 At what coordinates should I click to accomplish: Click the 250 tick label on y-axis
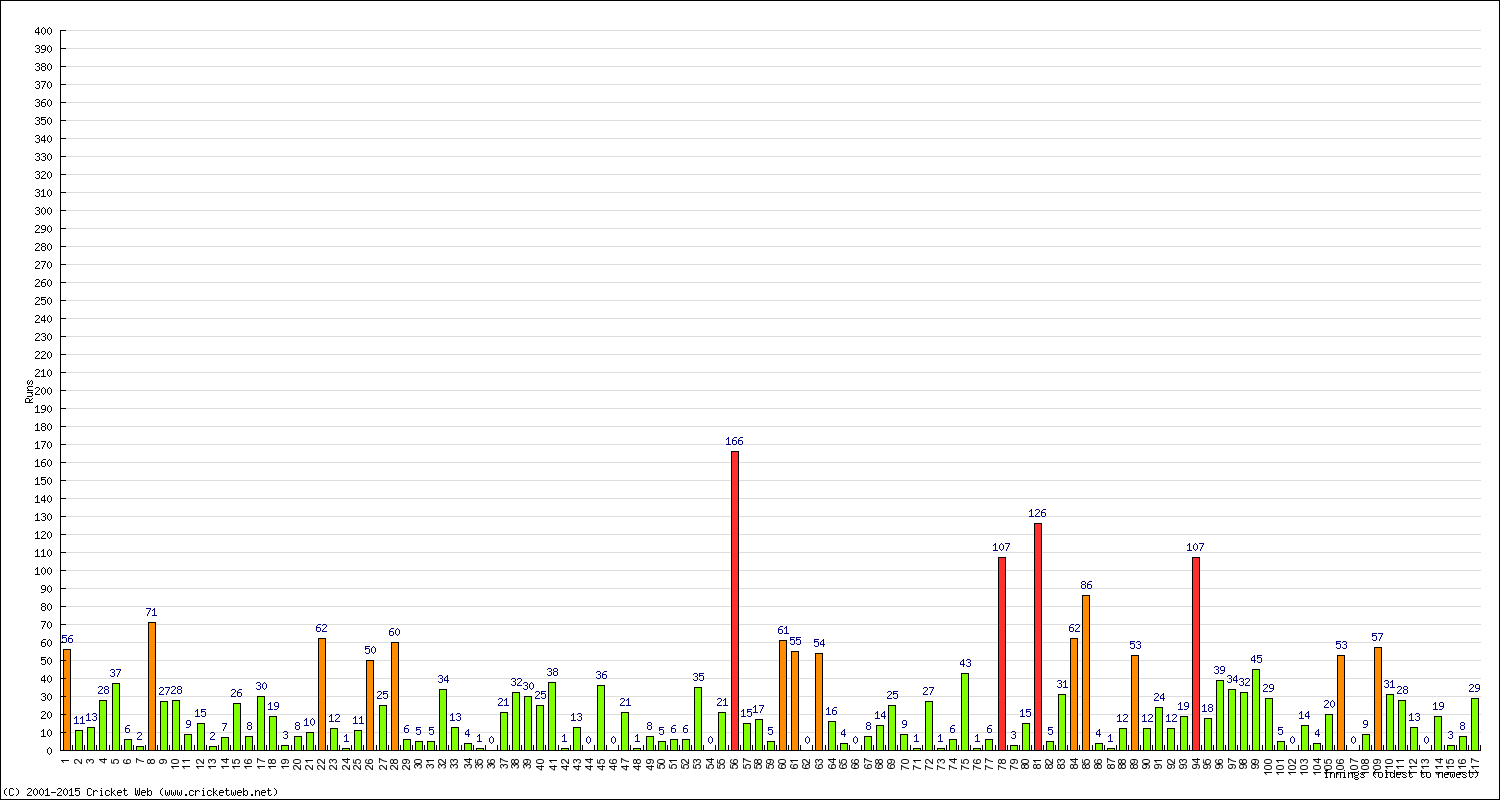click(x=42, y=301)
